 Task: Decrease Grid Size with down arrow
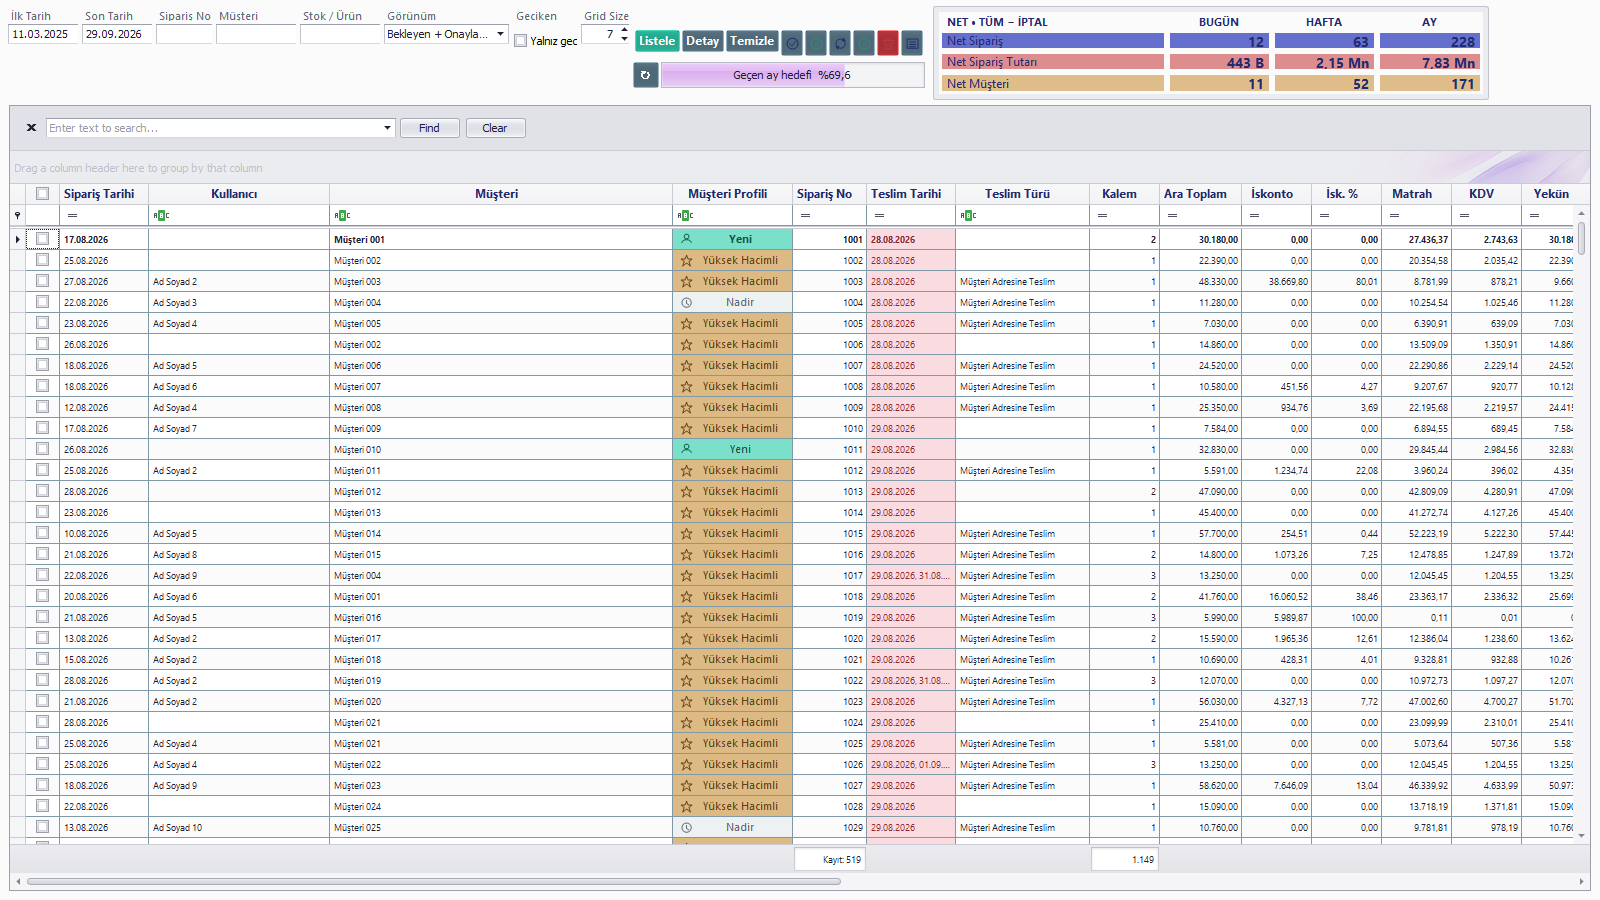coord(624,39)
